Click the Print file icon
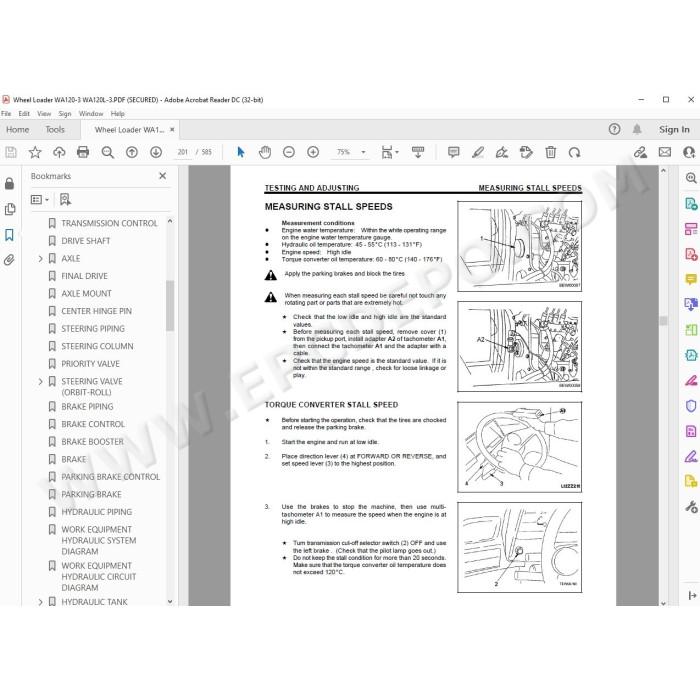The image size is (700, 700). click(x=83, y=152)
